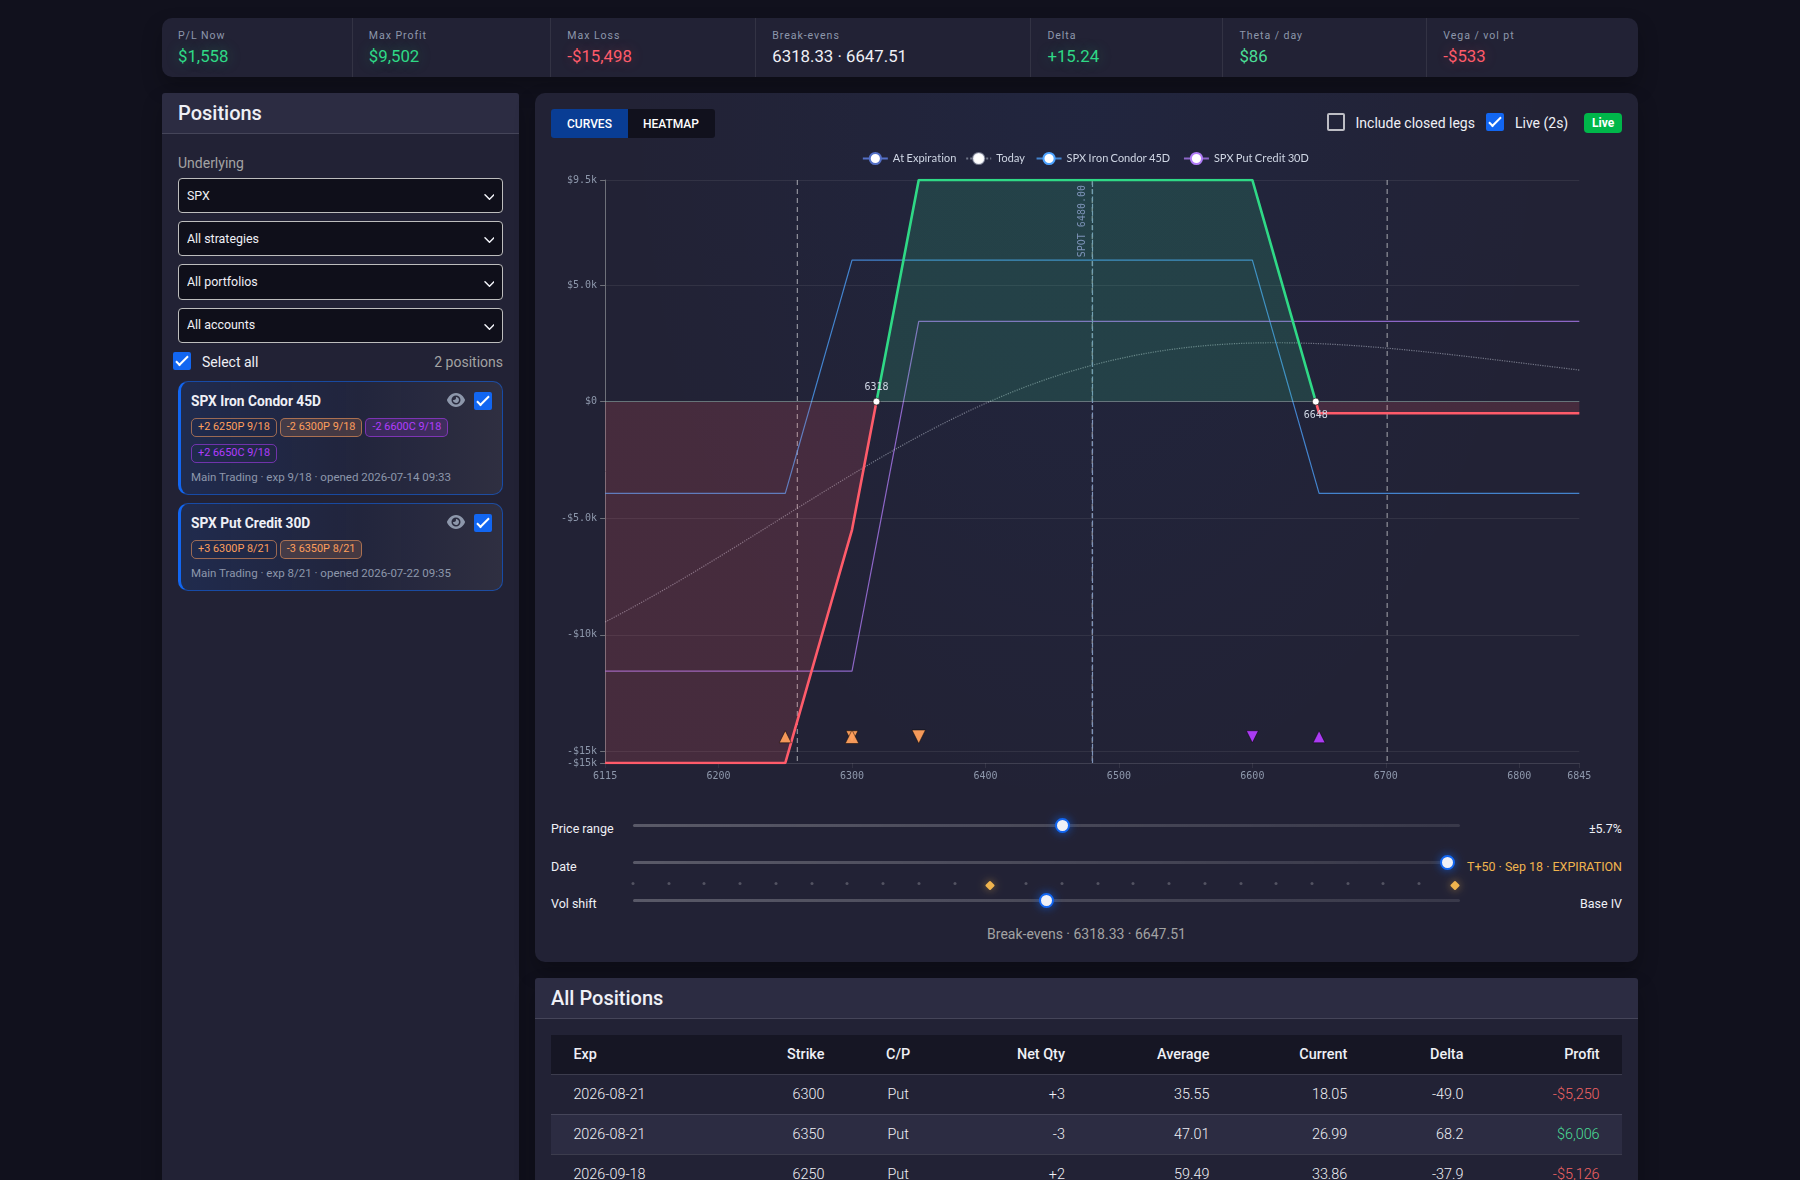Click the 6318 break-even point on chart
Image resolution: width=1800 pixels, height=1180 pixels.
[877, 402]
